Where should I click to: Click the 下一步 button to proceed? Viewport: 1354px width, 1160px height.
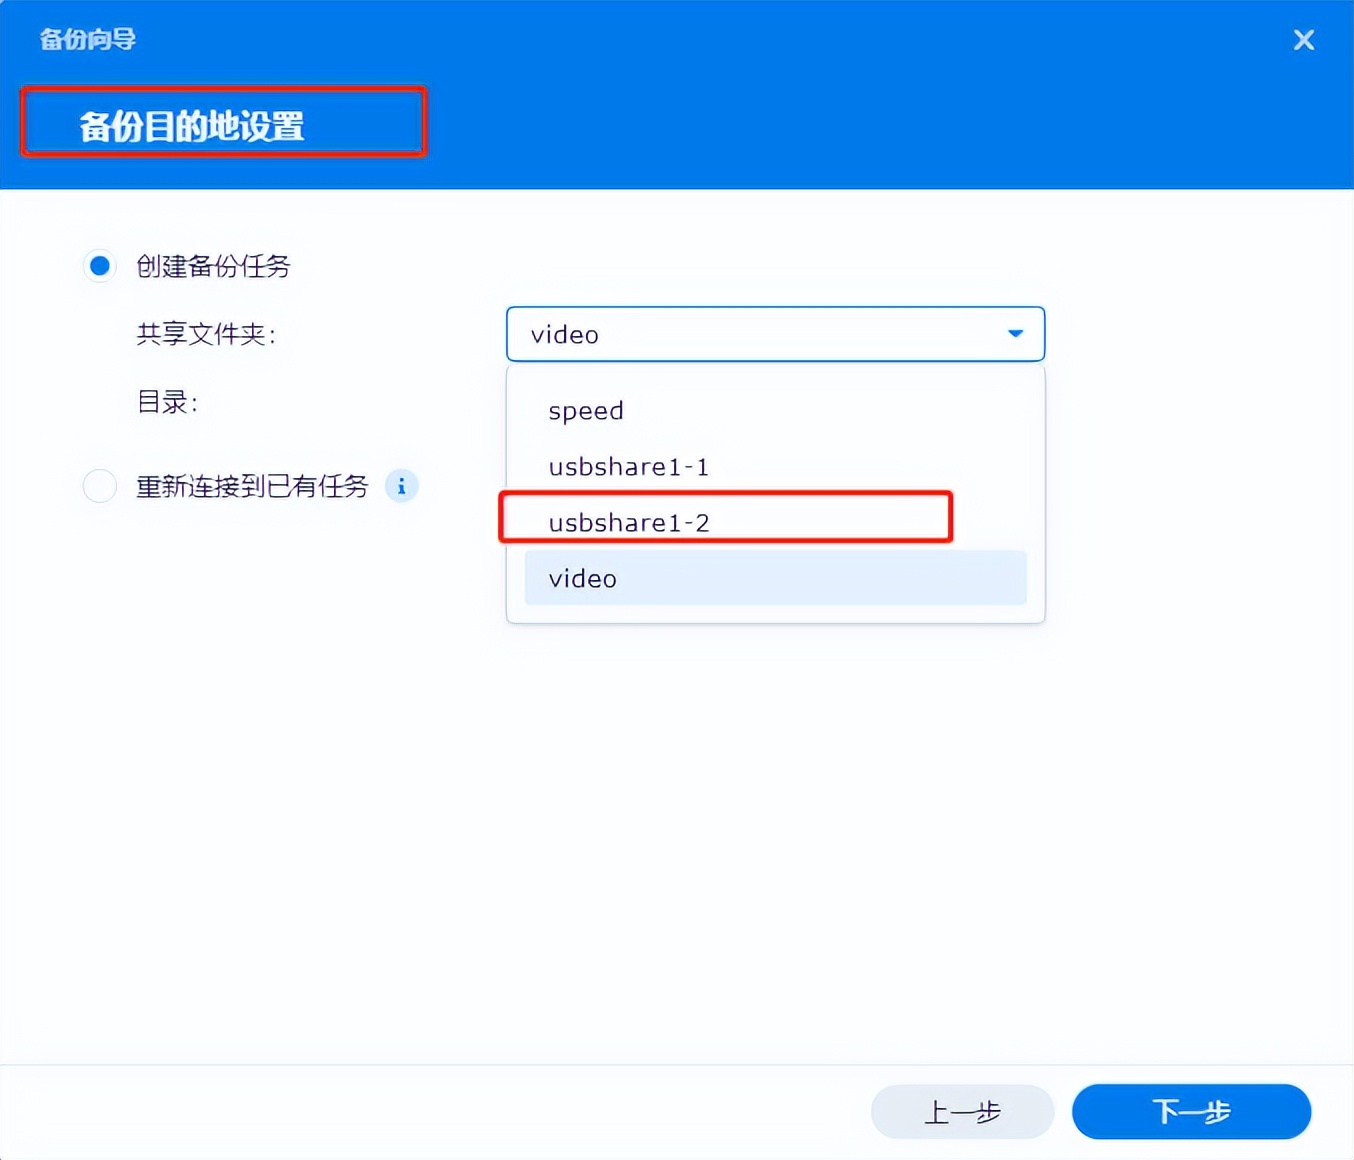(x=1191, y=1111)
